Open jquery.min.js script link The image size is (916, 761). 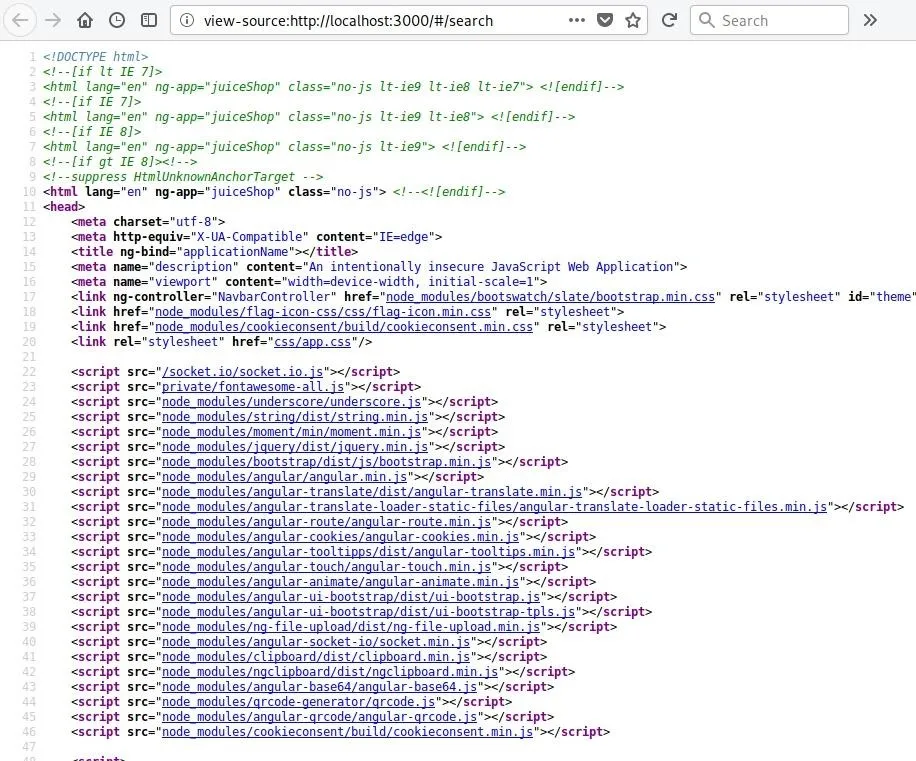(295, 447)
